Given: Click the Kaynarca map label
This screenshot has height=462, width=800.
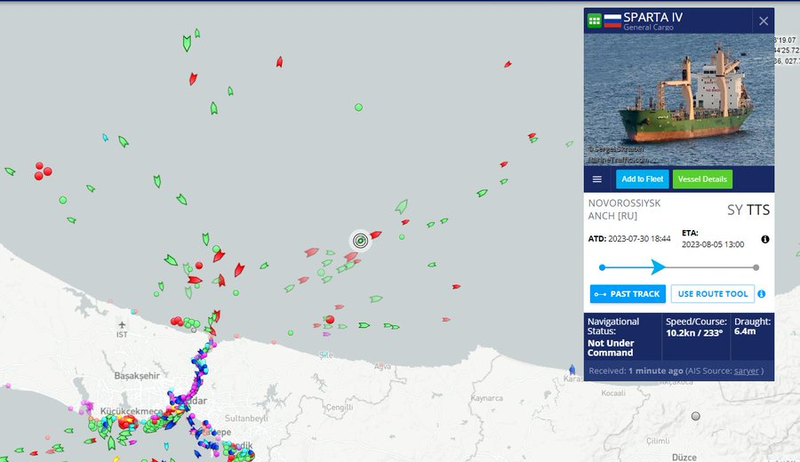Looking at the screenshot, I should point(486,398).
